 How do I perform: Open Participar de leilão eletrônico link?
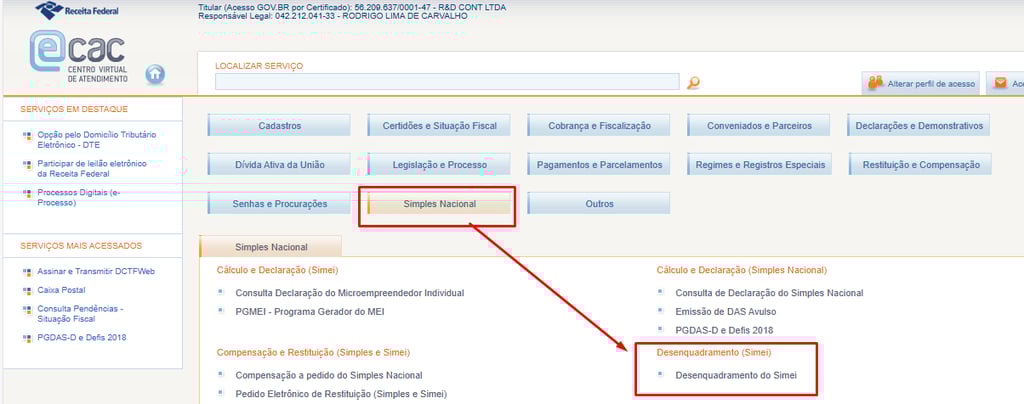point(92,168)
